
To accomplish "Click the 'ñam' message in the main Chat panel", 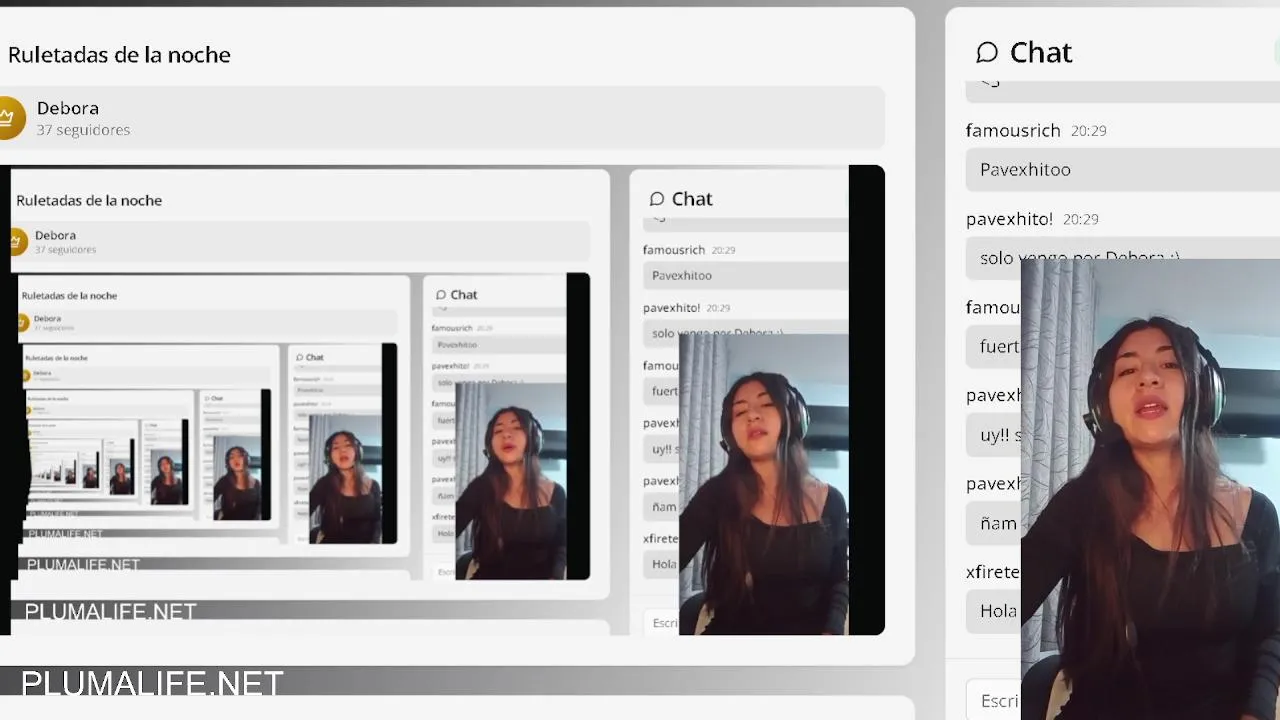I will pyautogui.click(x=994, y=523).
